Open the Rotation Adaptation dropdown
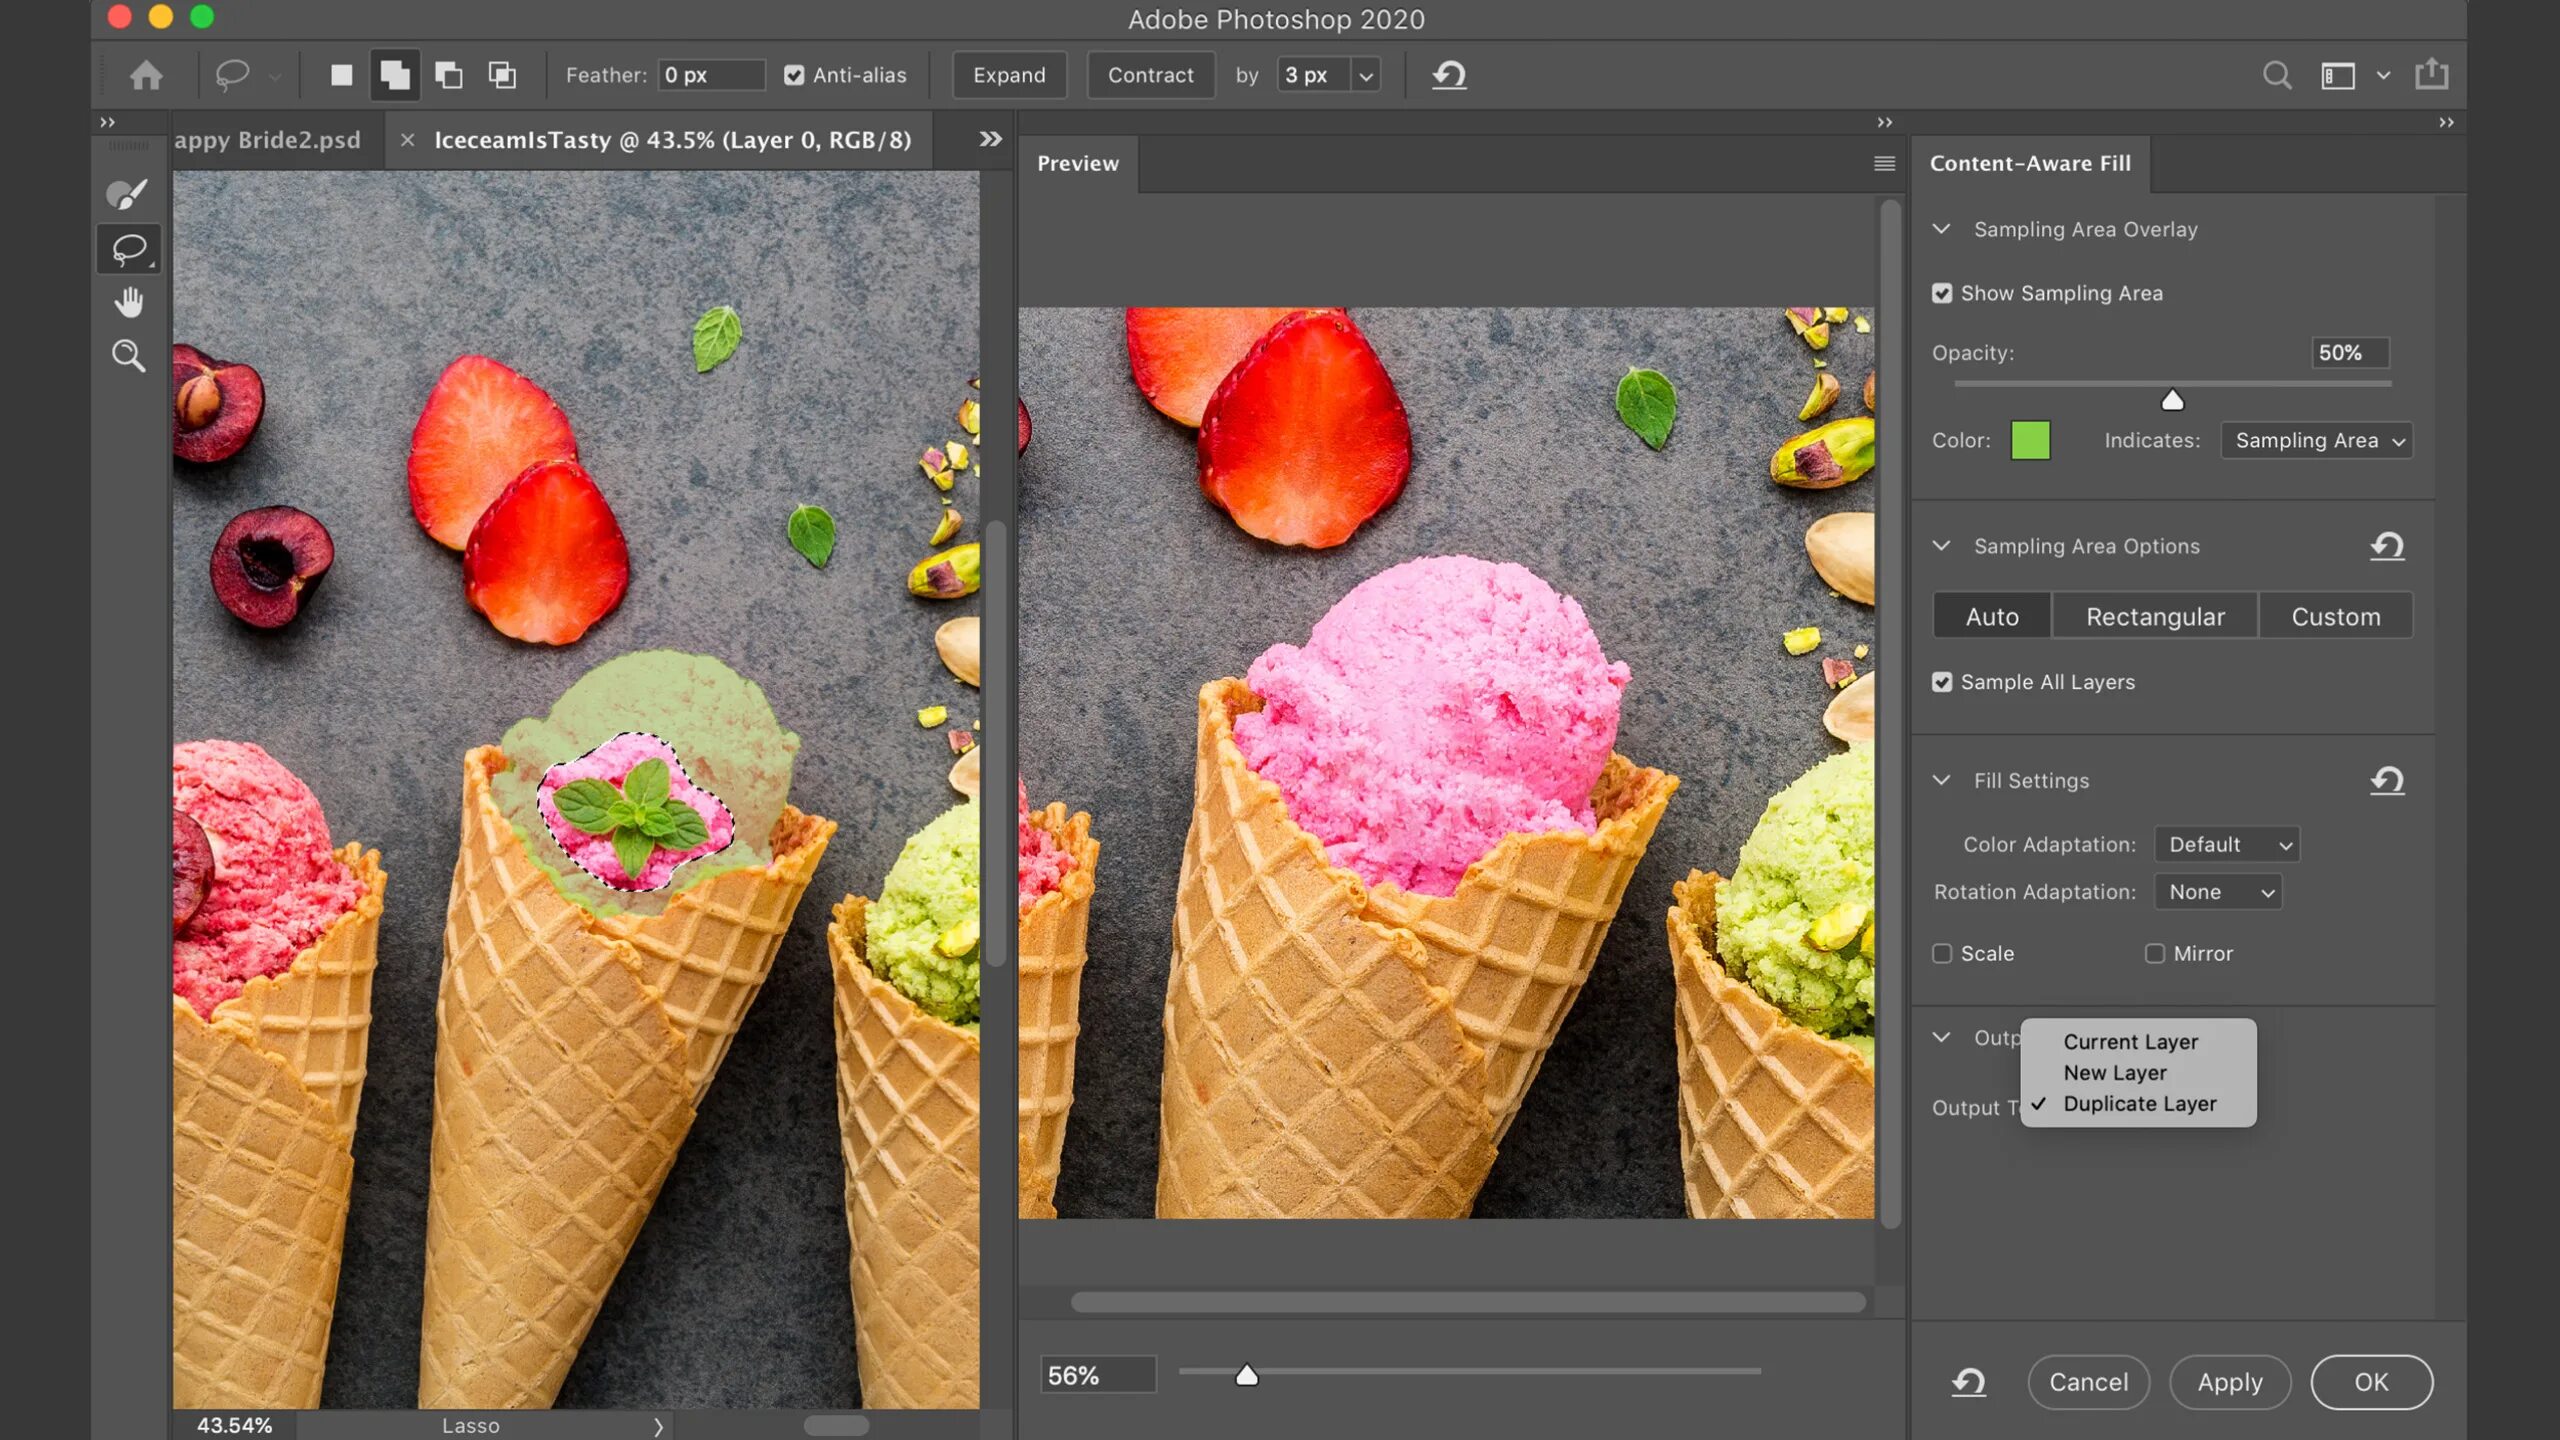 click(2218, 892)
